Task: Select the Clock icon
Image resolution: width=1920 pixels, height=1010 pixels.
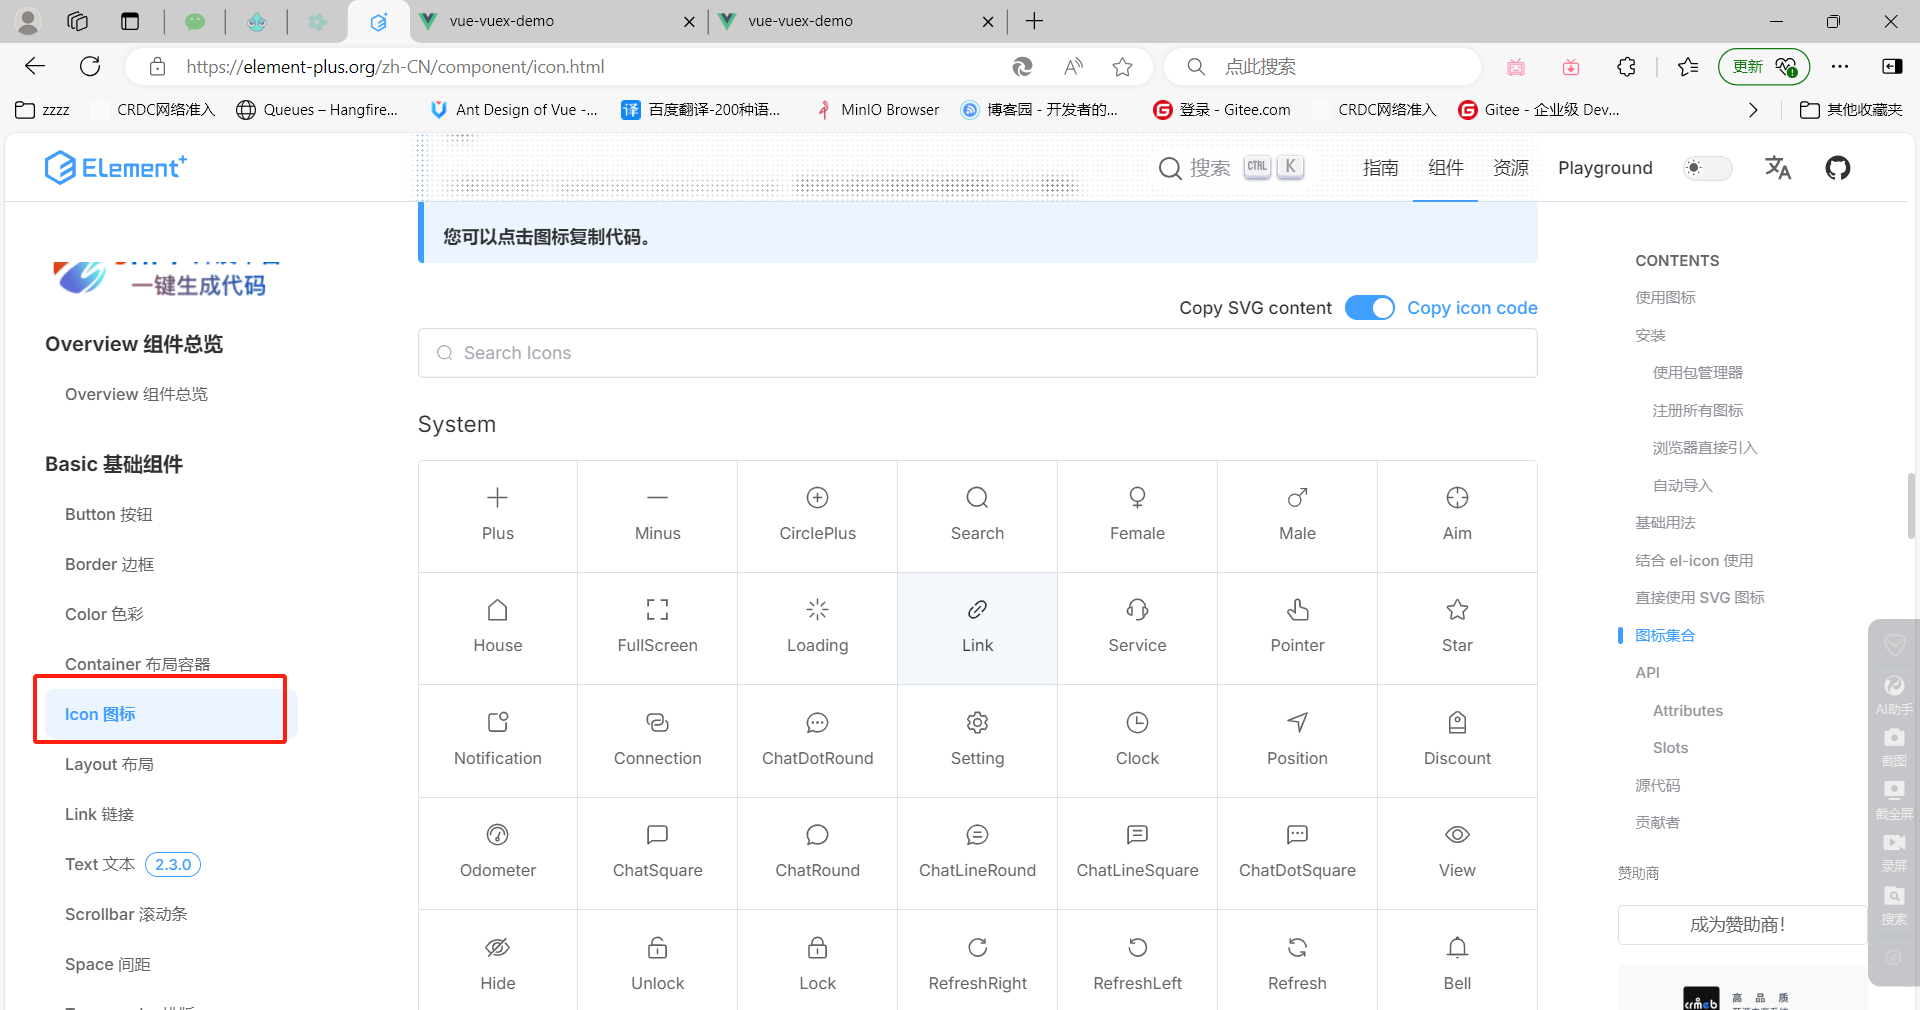Action: pos(1137,741)
